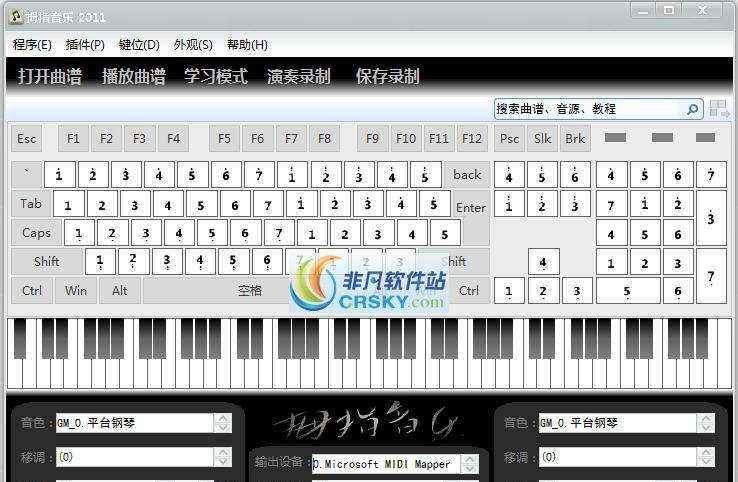Click the first note key right of Tab
Viewport: 738px width, 482px height.
[69, 204]
